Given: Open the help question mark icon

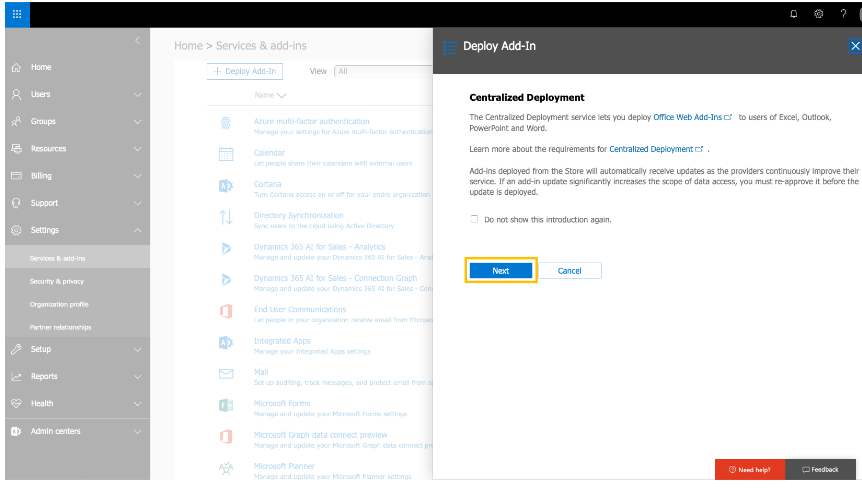Looking at the screenshot, I should coord(843,14).
